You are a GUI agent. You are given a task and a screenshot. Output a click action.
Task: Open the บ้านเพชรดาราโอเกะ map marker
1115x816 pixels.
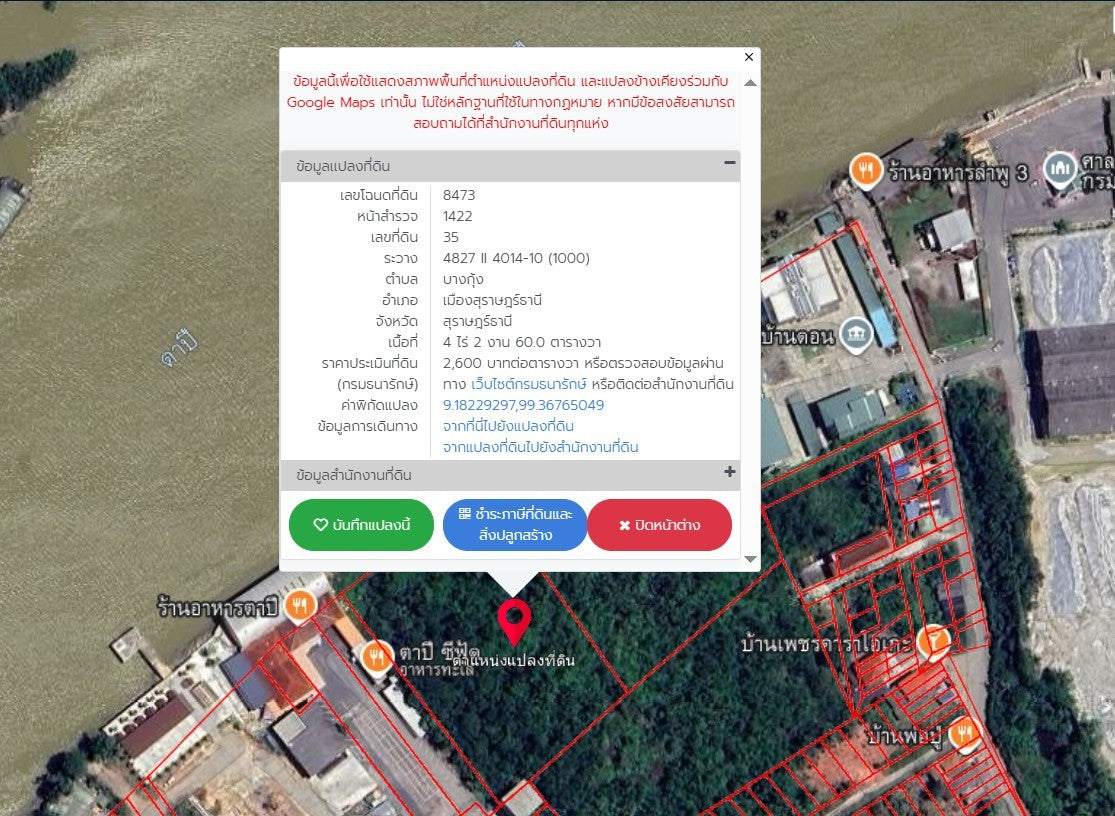[x=934, y=639]
